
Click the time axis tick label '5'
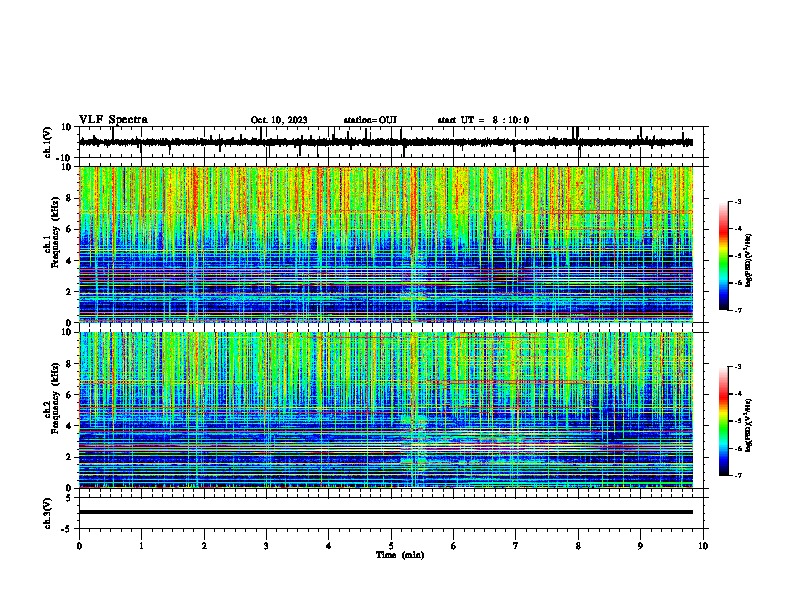point(391,546)
